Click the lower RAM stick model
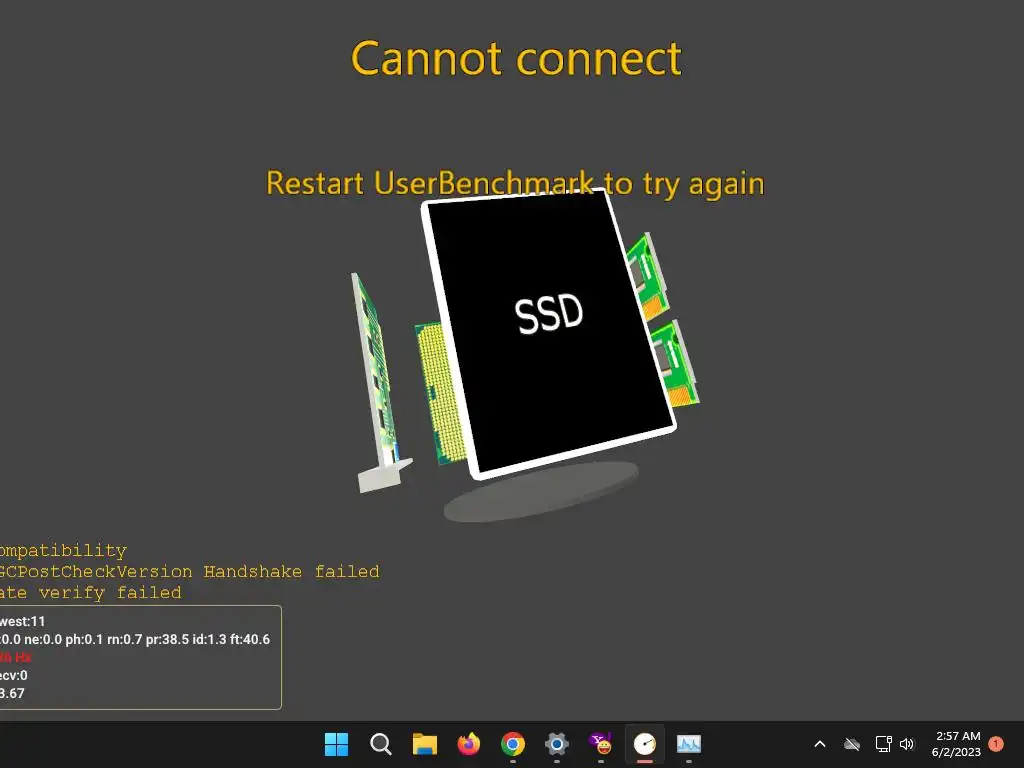 676,364
